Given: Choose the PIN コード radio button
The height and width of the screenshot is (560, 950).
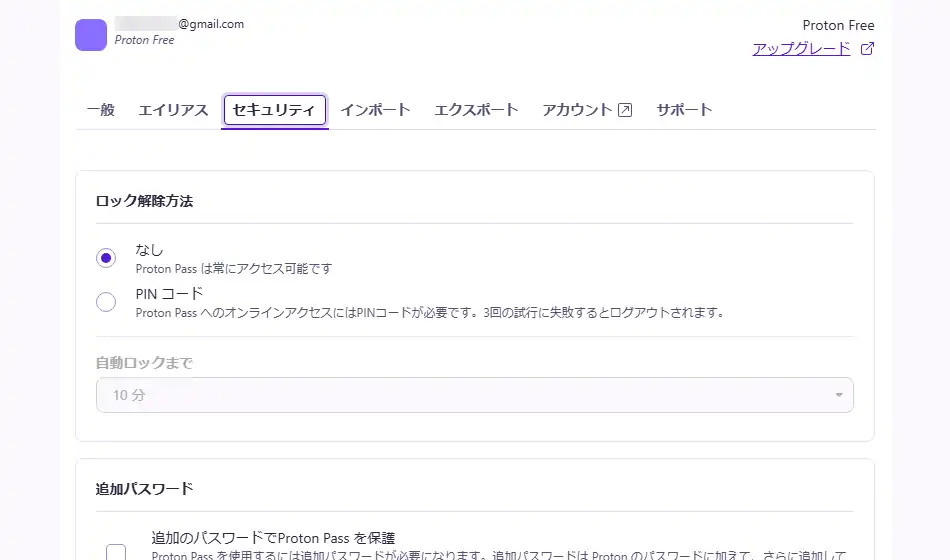Looking at the screenshot, I should click(106, 302).
